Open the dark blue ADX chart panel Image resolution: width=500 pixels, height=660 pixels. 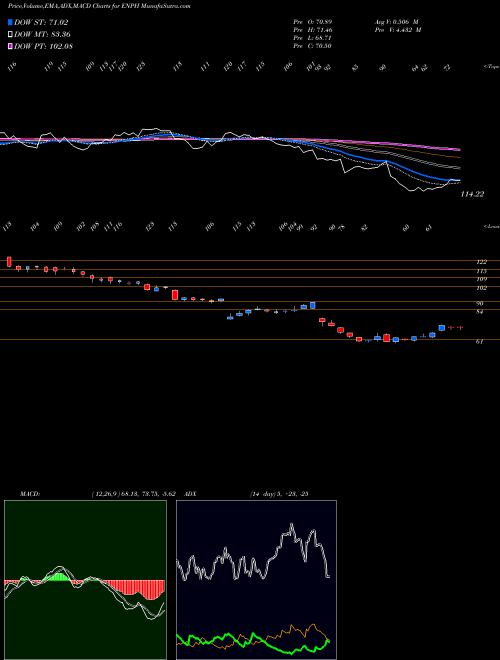click(256, 580)
